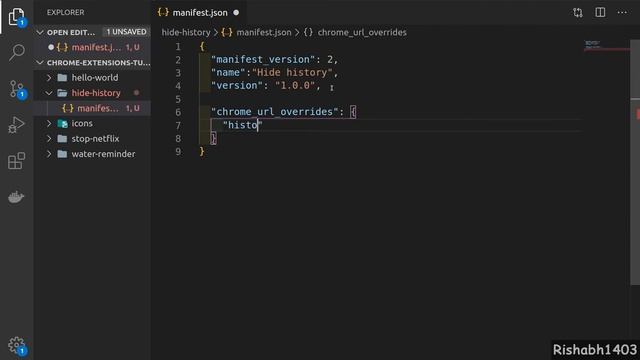Click line number 5 in the gutter
This screenshot has width=640, height=360.
coord(178,99)
